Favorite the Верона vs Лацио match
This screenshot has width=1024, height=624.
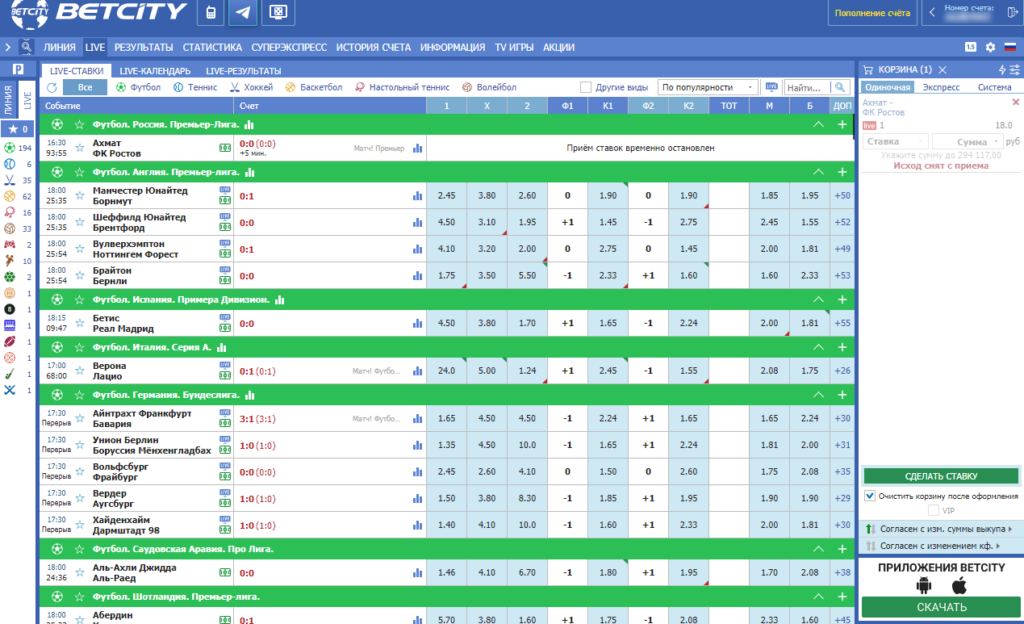80,371
